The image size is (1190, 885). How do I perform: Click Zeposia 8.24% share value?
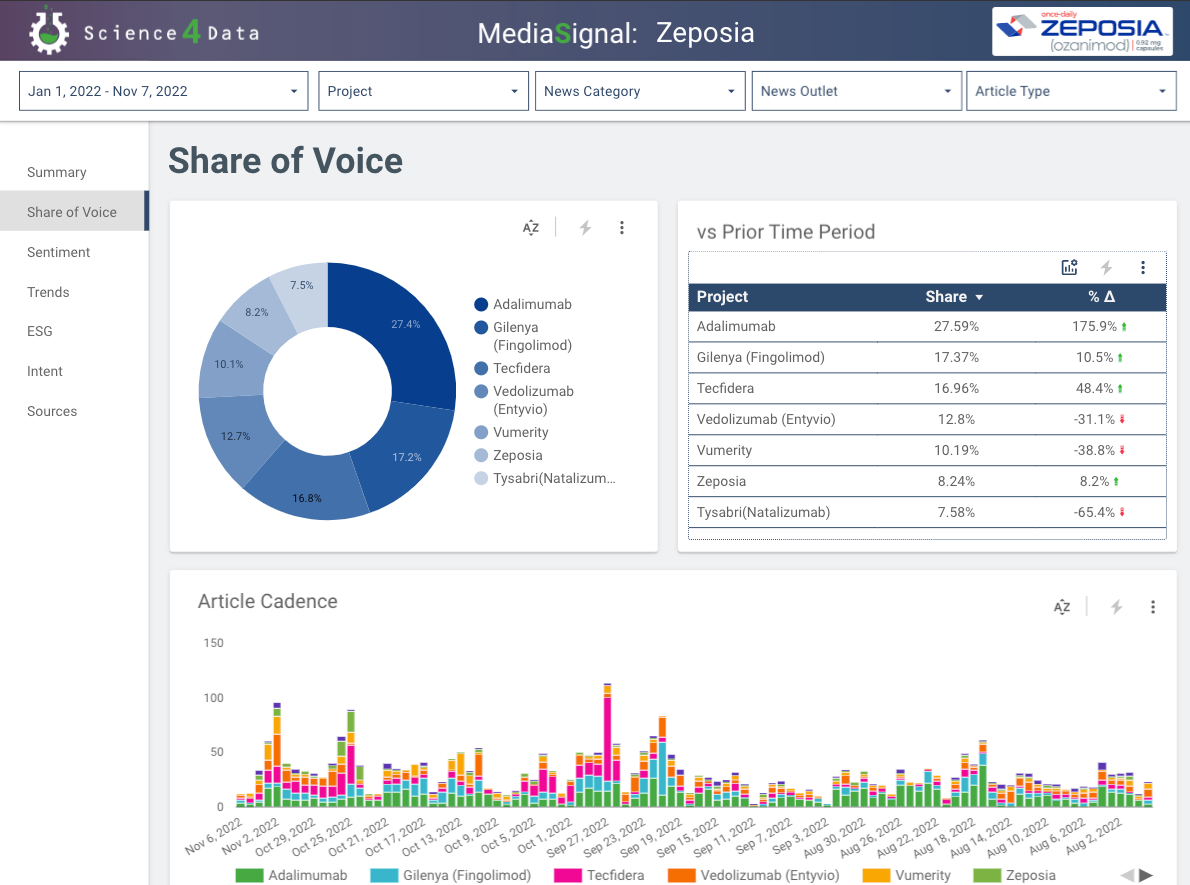click(956, 481)
